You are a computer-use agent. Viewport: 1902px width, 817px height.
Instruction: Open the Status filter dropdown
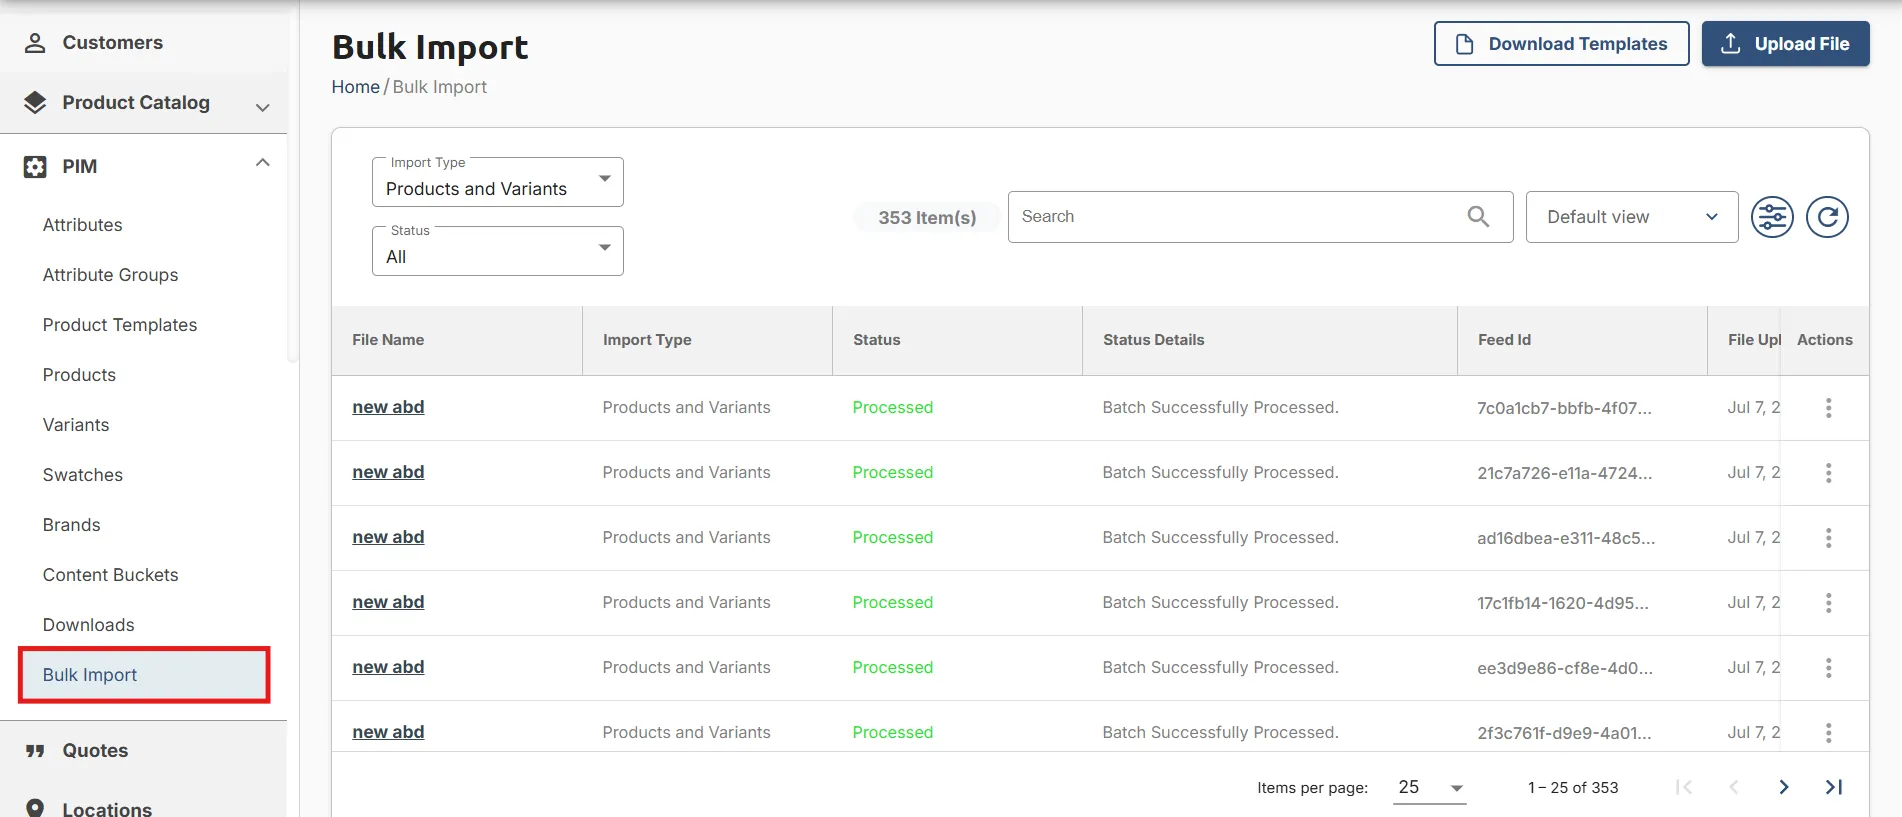click(498, 251)
